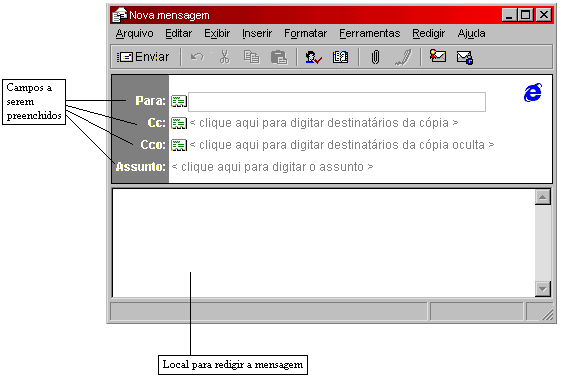Open address book icon beside Cco
Image resolution: width=561 pixels, height=377 pixels.
(179, 145)
